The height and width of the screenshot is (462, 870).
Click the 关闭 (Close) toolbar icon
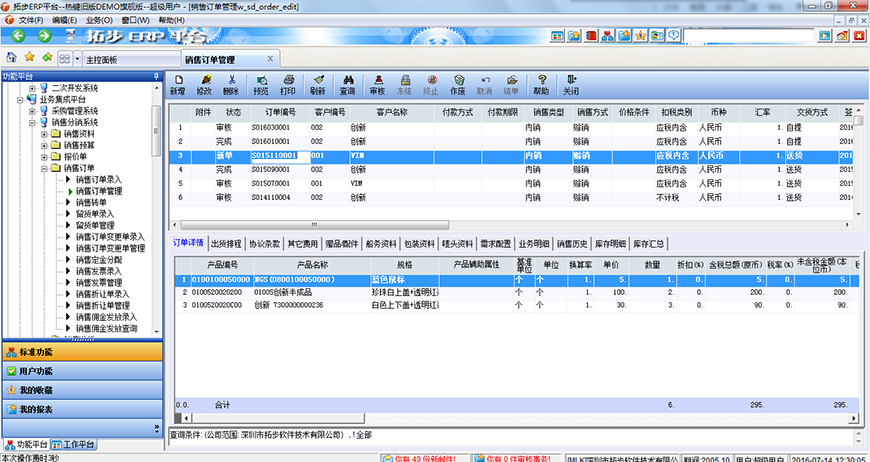pyautogui.click(x=571, y=84)
